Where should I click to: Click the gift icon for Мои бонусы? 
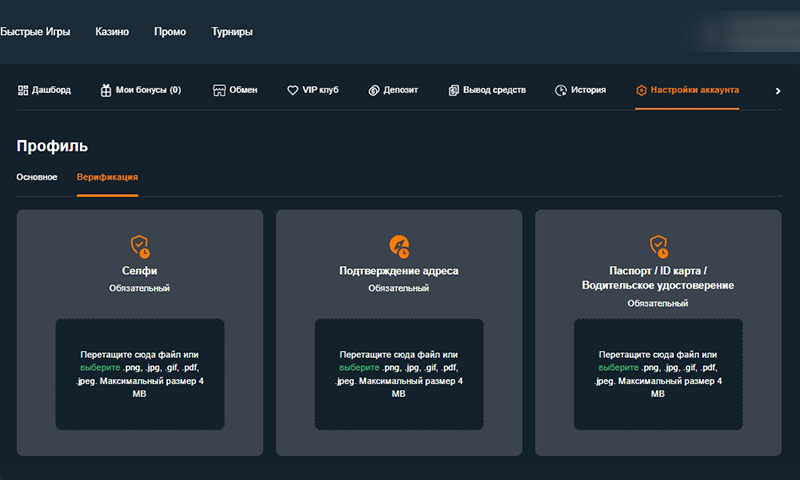click(x=106, y=90)
